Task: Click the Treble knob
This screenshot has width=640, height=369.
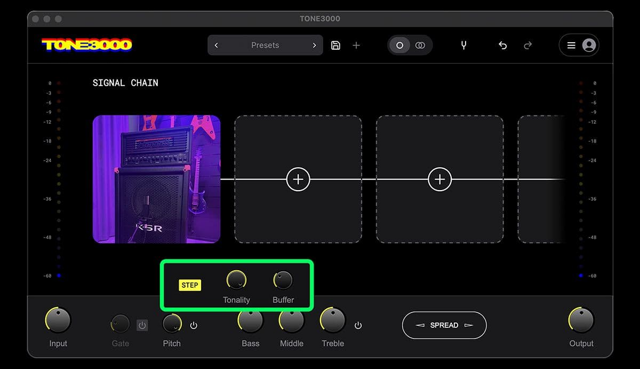Action: (333, 320)
